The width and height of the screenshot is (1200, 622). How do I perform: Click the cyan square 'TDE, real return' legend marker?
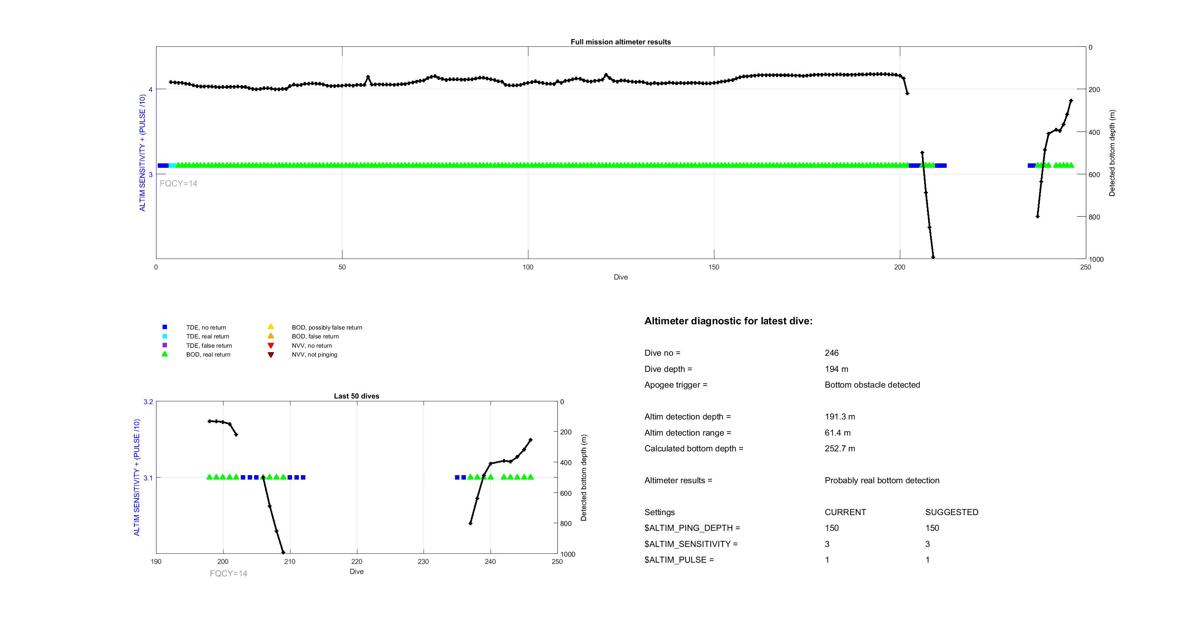point(164,336)
